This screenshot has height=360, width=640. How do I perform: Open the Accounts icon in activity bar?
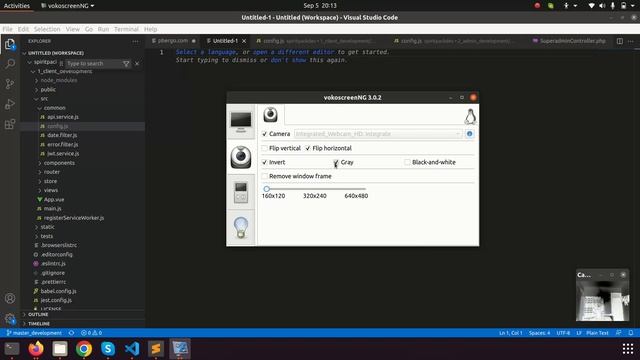tap(10, 298)
